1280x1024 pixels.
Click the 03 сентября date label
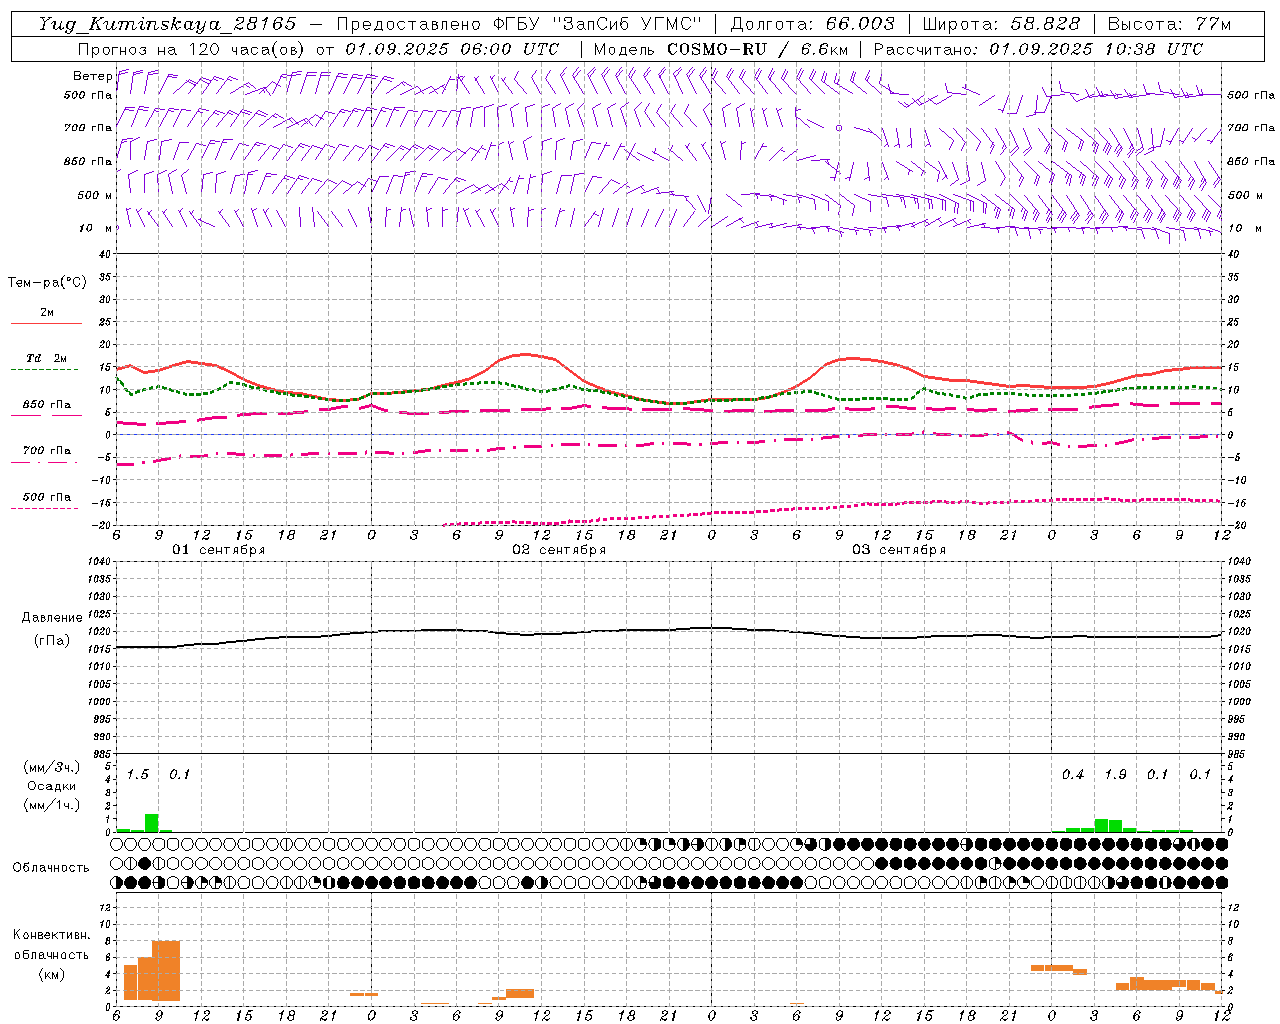point(899,550)
